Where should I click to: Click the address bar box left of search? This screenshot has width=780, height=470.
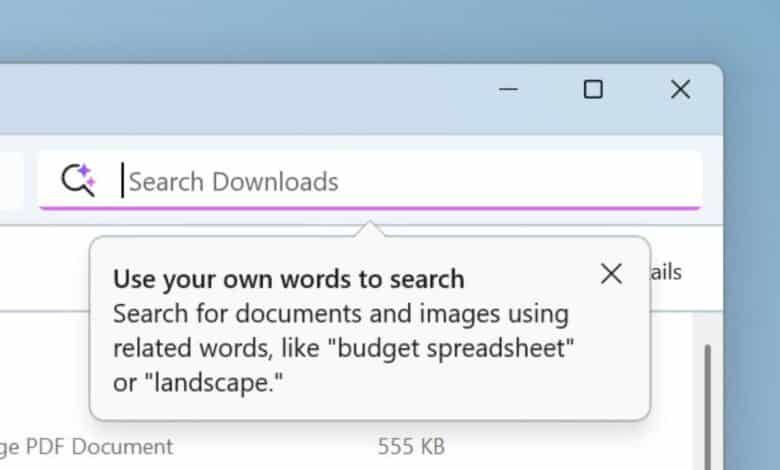click(10, 181)
